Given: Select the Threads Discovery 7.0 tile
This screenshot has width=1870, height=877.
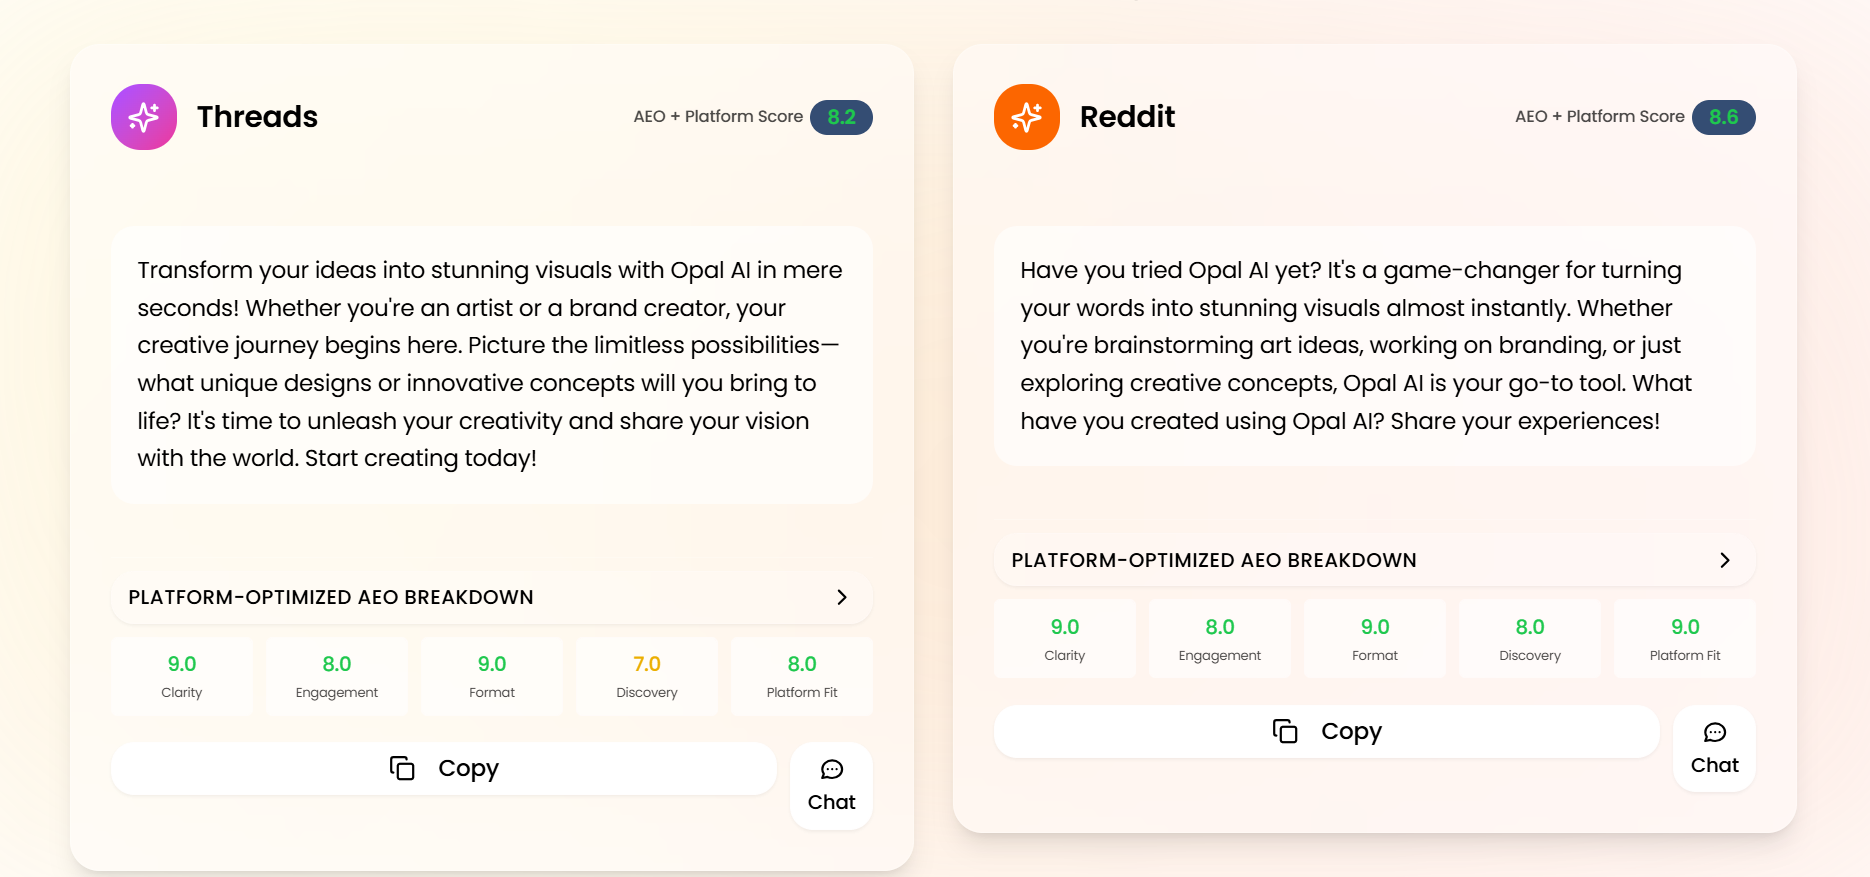Looking at the screenshot, I should point(647,676).
